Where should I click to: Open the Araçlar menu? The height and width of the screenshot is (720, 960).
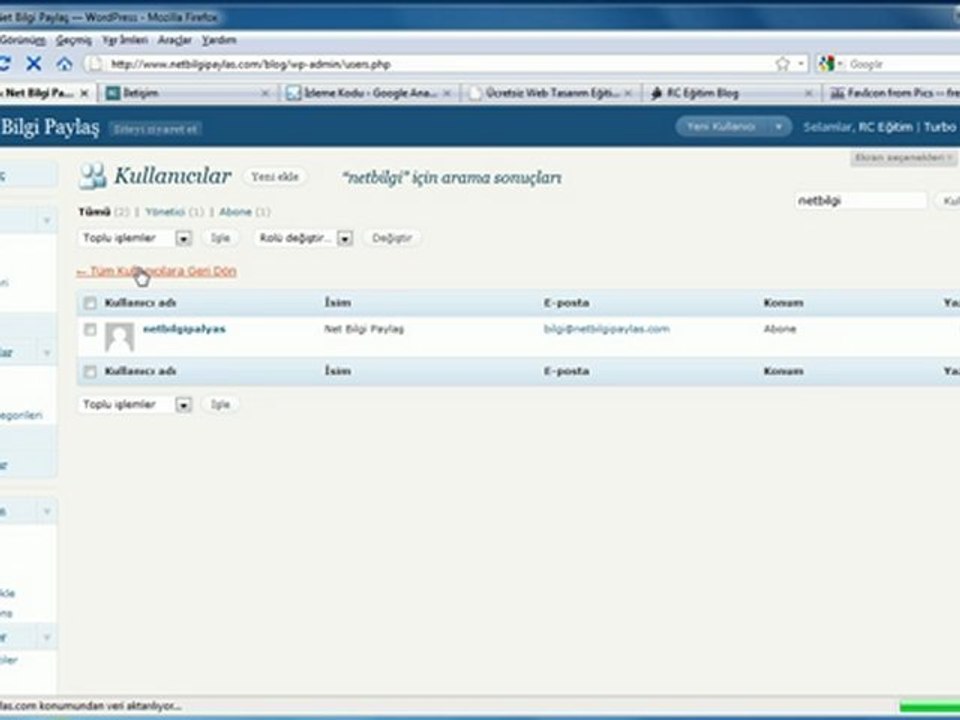(x=174, y=40)
